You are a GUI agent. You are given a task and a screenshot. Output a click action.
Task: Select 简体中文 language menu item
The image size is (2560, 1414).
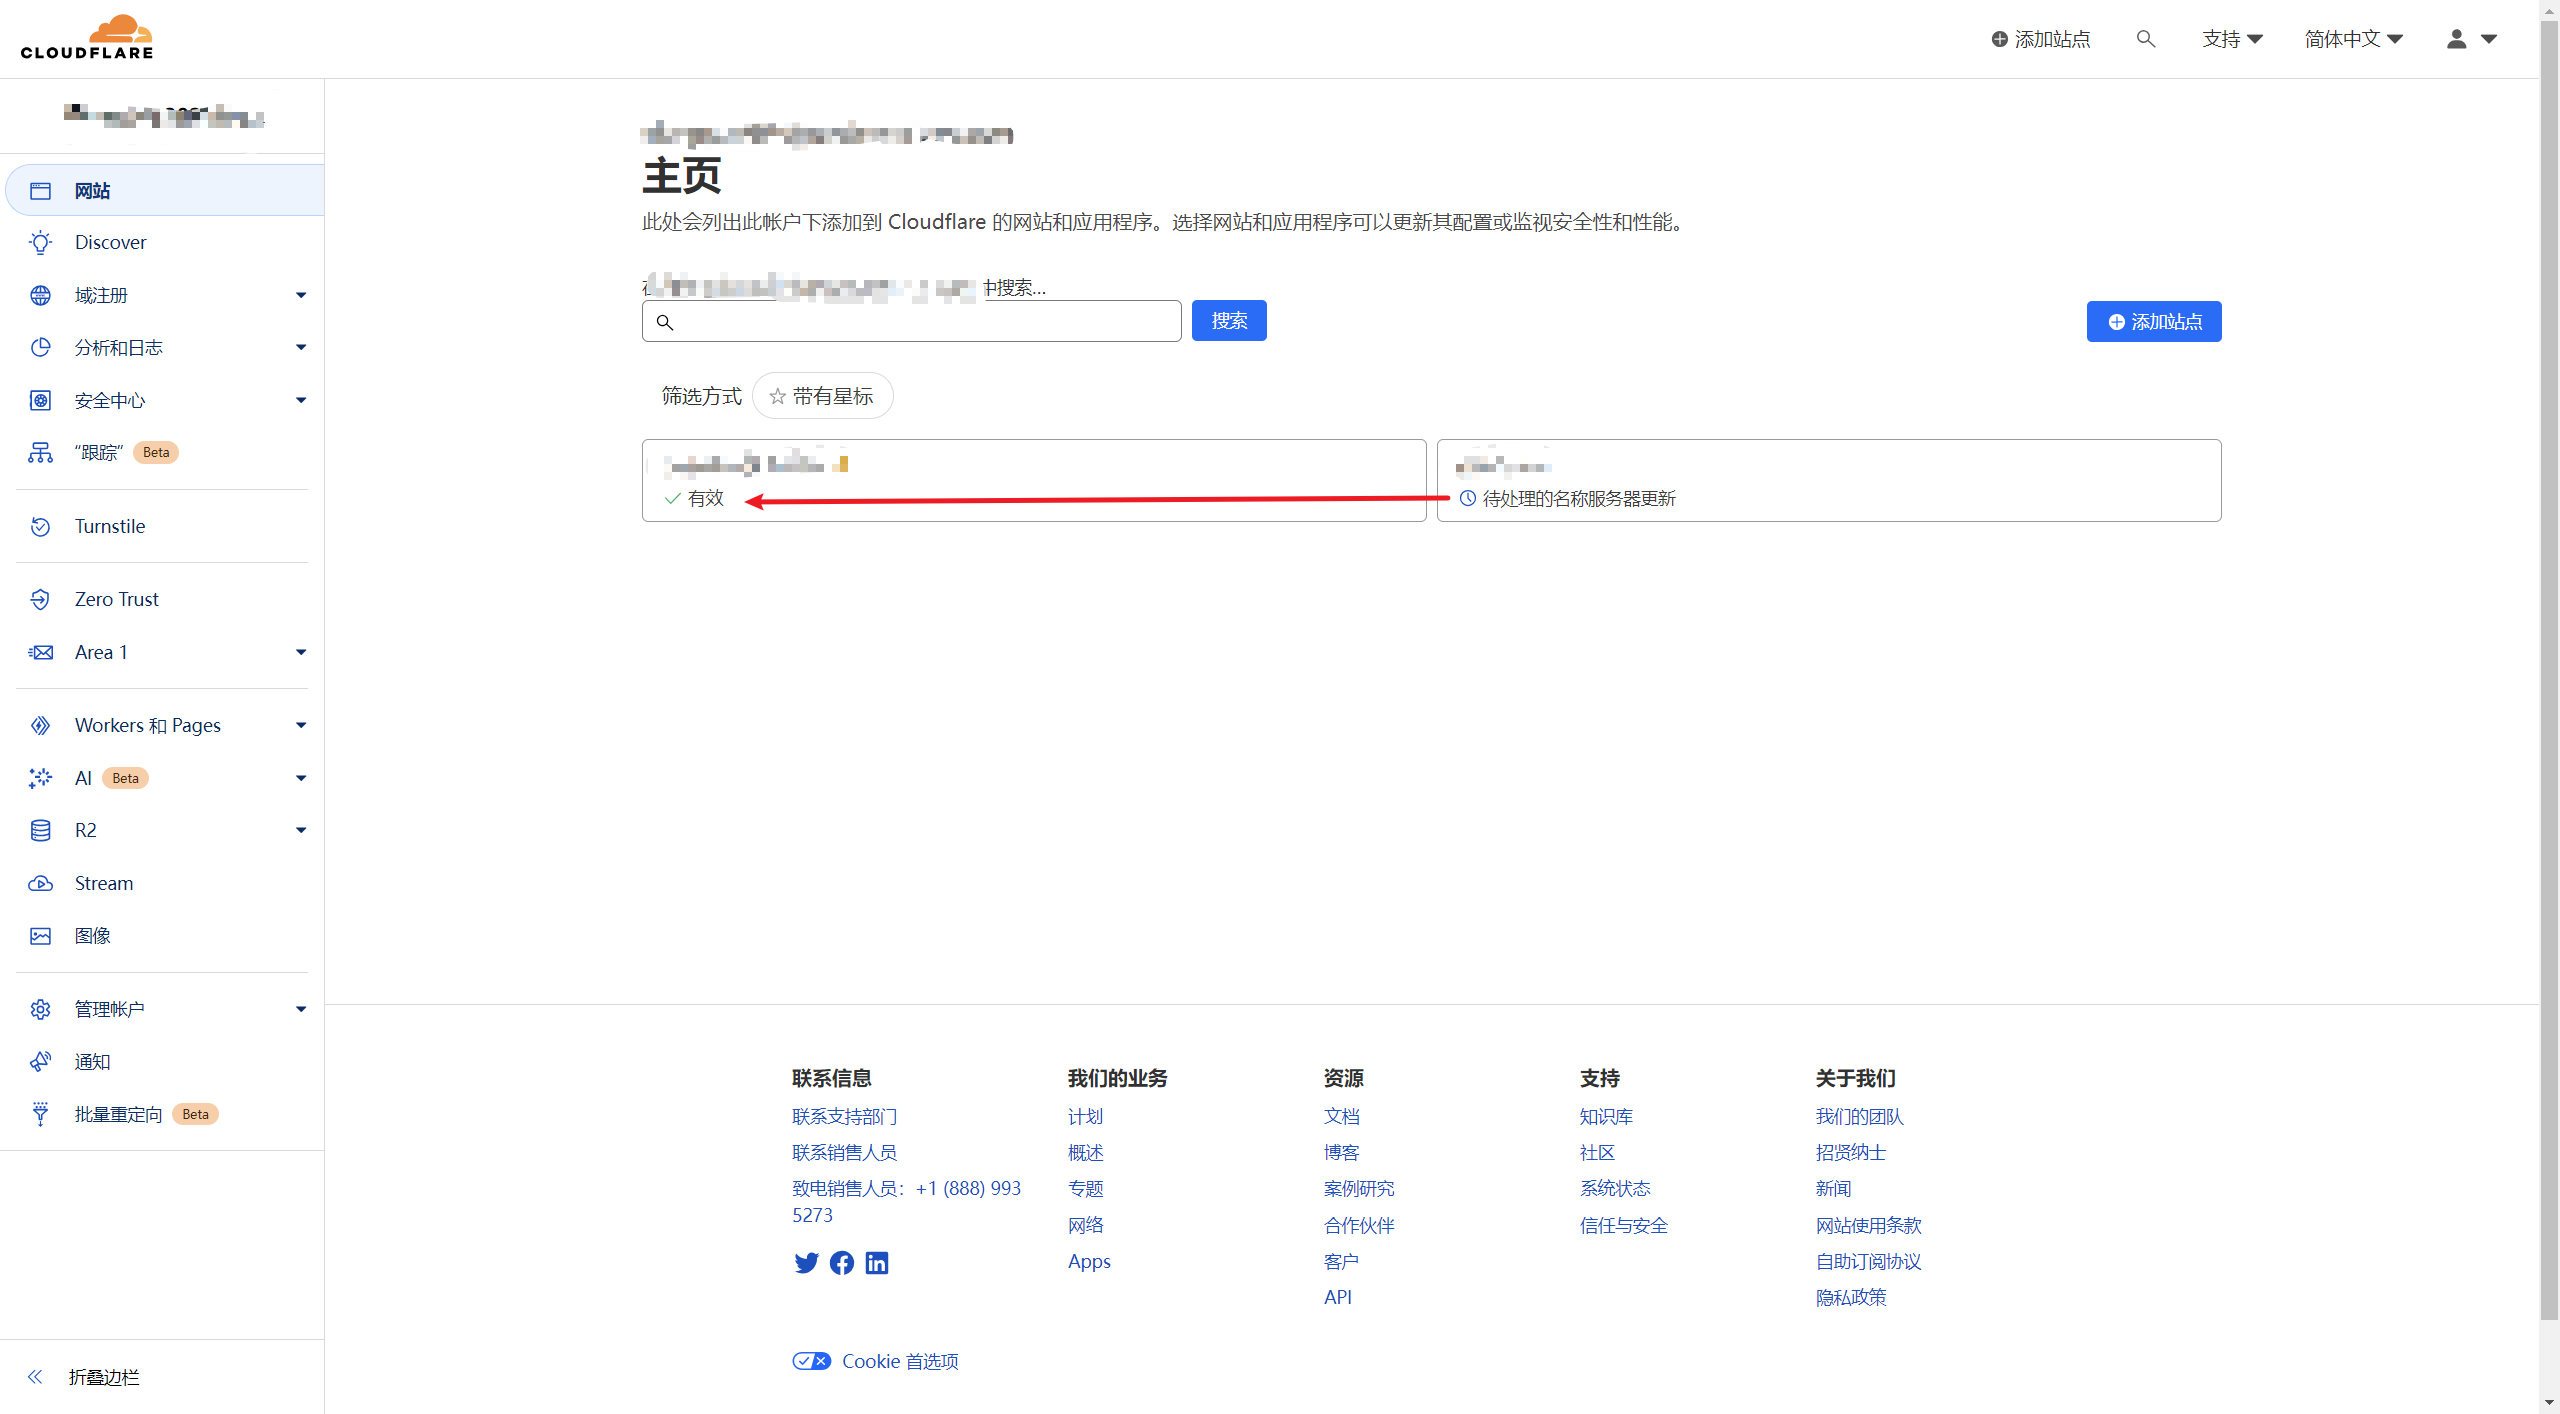[2348, 38]
